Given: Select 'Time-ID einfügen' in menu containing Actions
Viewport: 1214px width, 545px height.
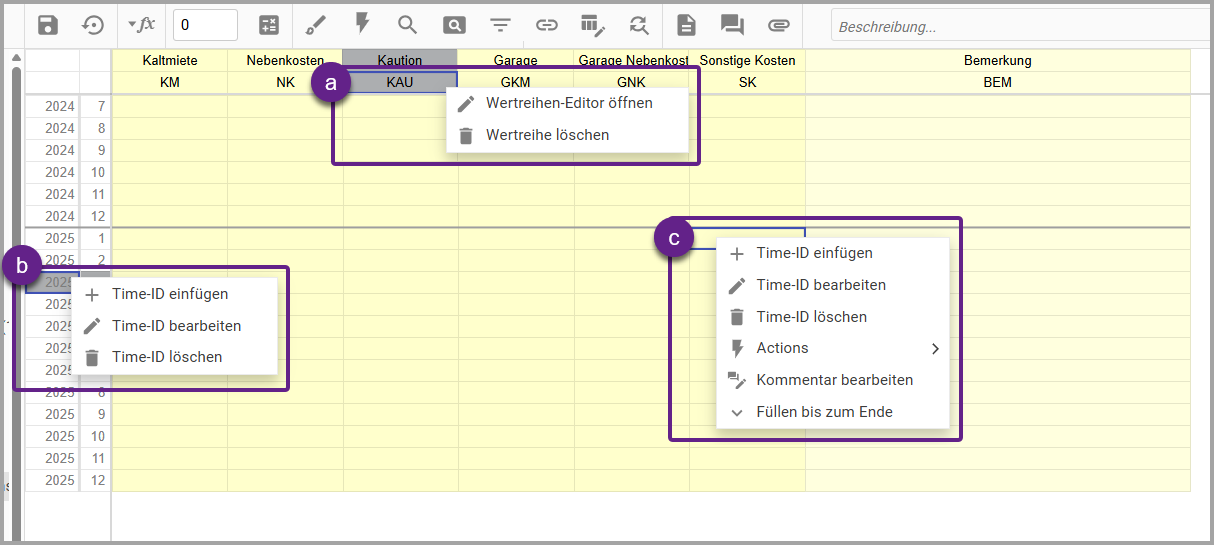Looking at the screenshot, I should [832, 253].
